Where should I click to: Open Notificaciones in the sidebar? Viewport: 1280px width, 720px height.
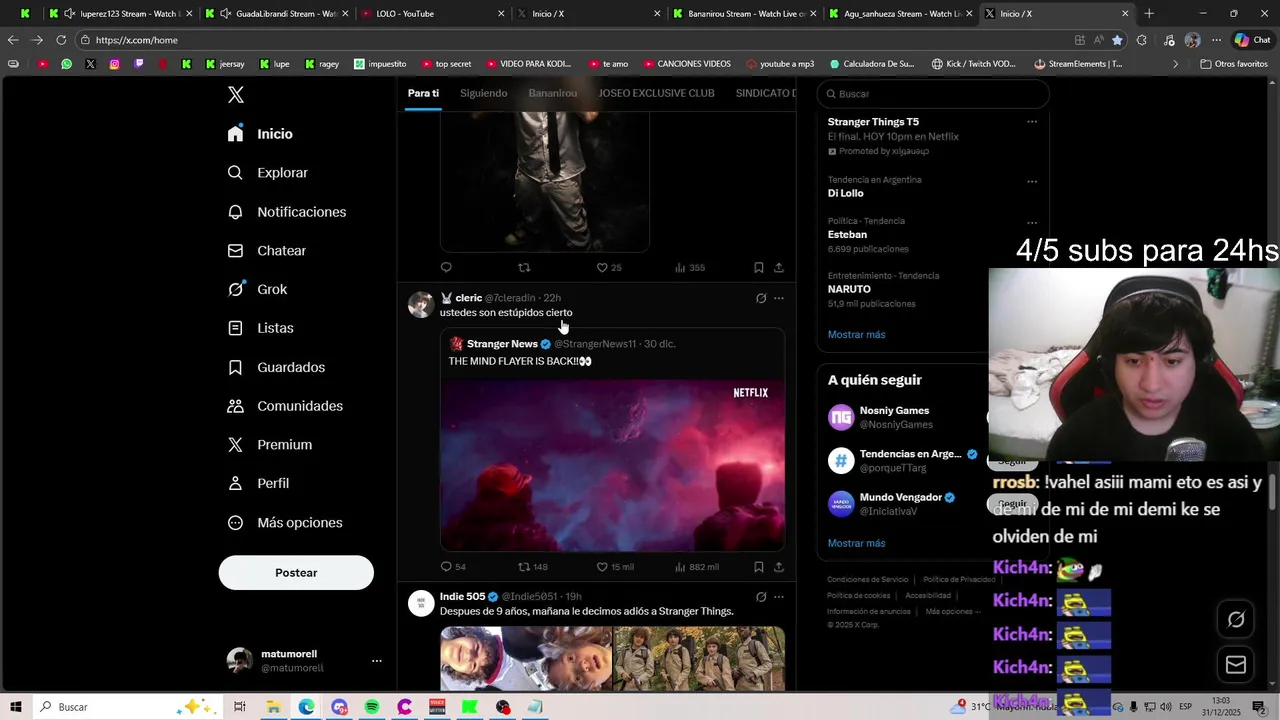[286, 212]
